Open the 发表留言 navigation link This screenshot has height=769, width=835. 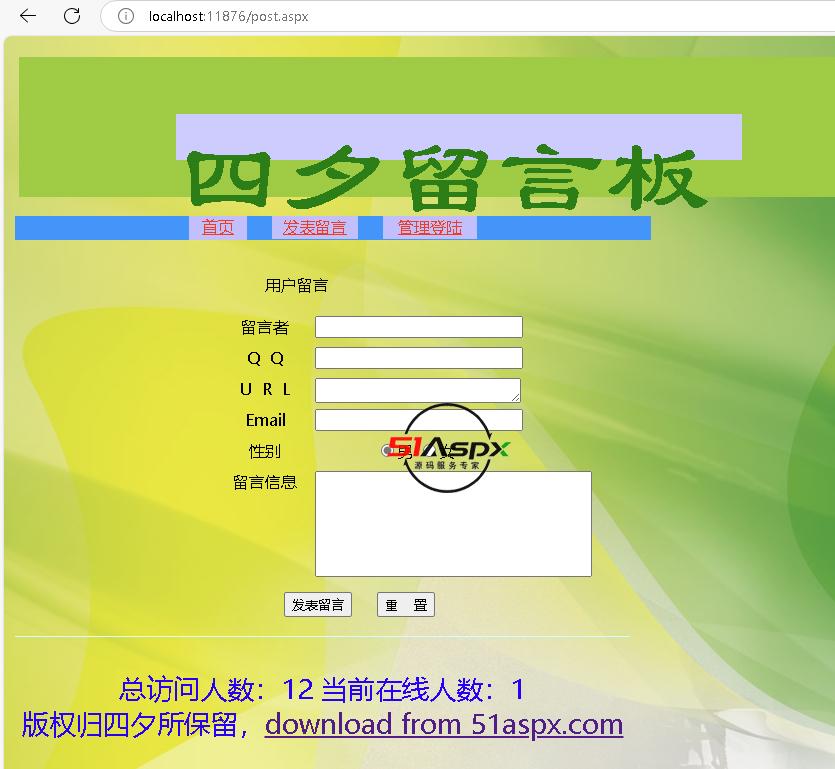click(314, 228)
